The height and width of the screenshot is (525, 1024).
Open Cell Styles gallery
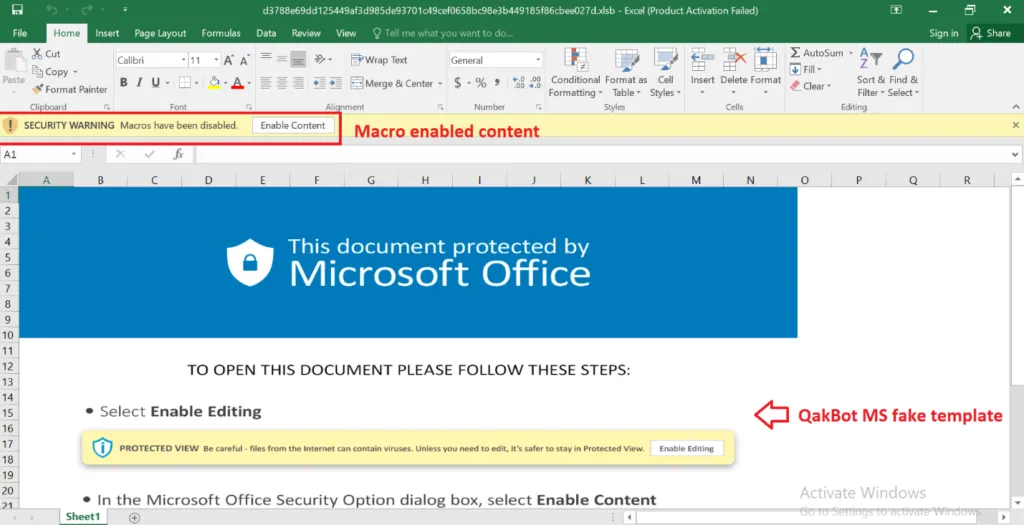tap(665, 72)
